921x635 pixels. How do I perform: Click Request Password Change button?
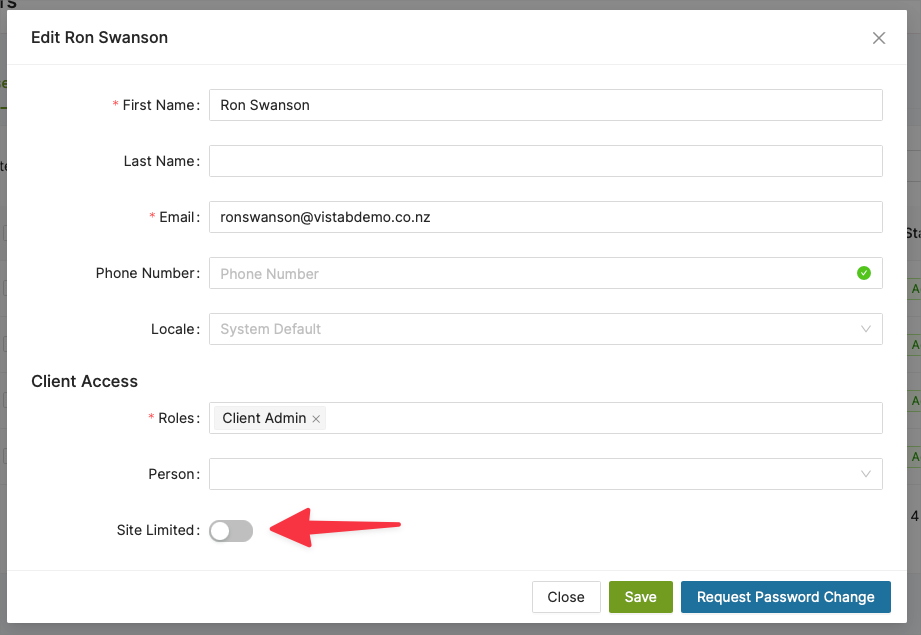click(x=785, y=597)
